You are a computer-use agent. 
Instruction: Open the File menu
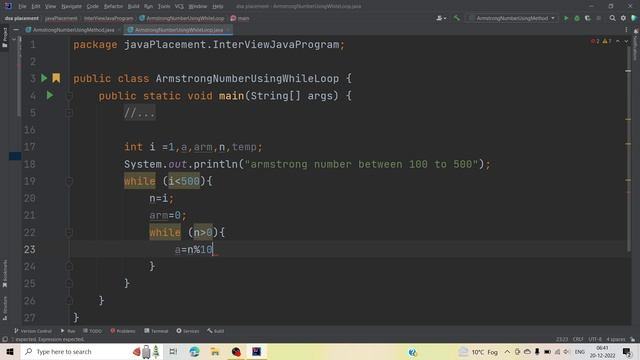coord(22,6)
